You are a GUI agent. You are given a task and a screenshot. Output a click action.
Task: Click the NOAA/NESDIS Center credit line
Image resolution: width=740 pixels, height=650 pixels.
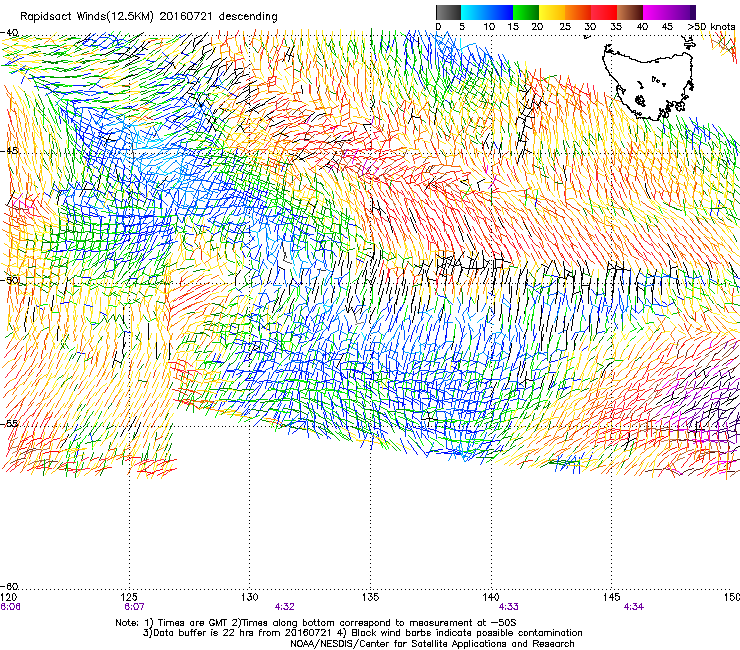(x=432, y=644)
